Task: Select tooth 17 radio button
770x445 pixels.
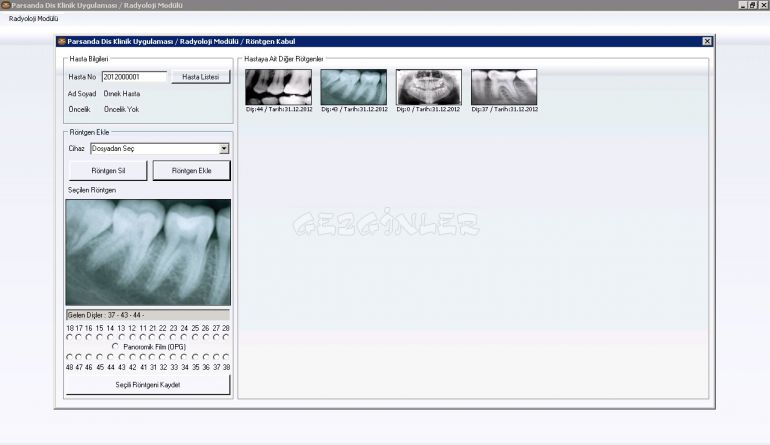Action: pyautogui.click(x=79, y=337)
